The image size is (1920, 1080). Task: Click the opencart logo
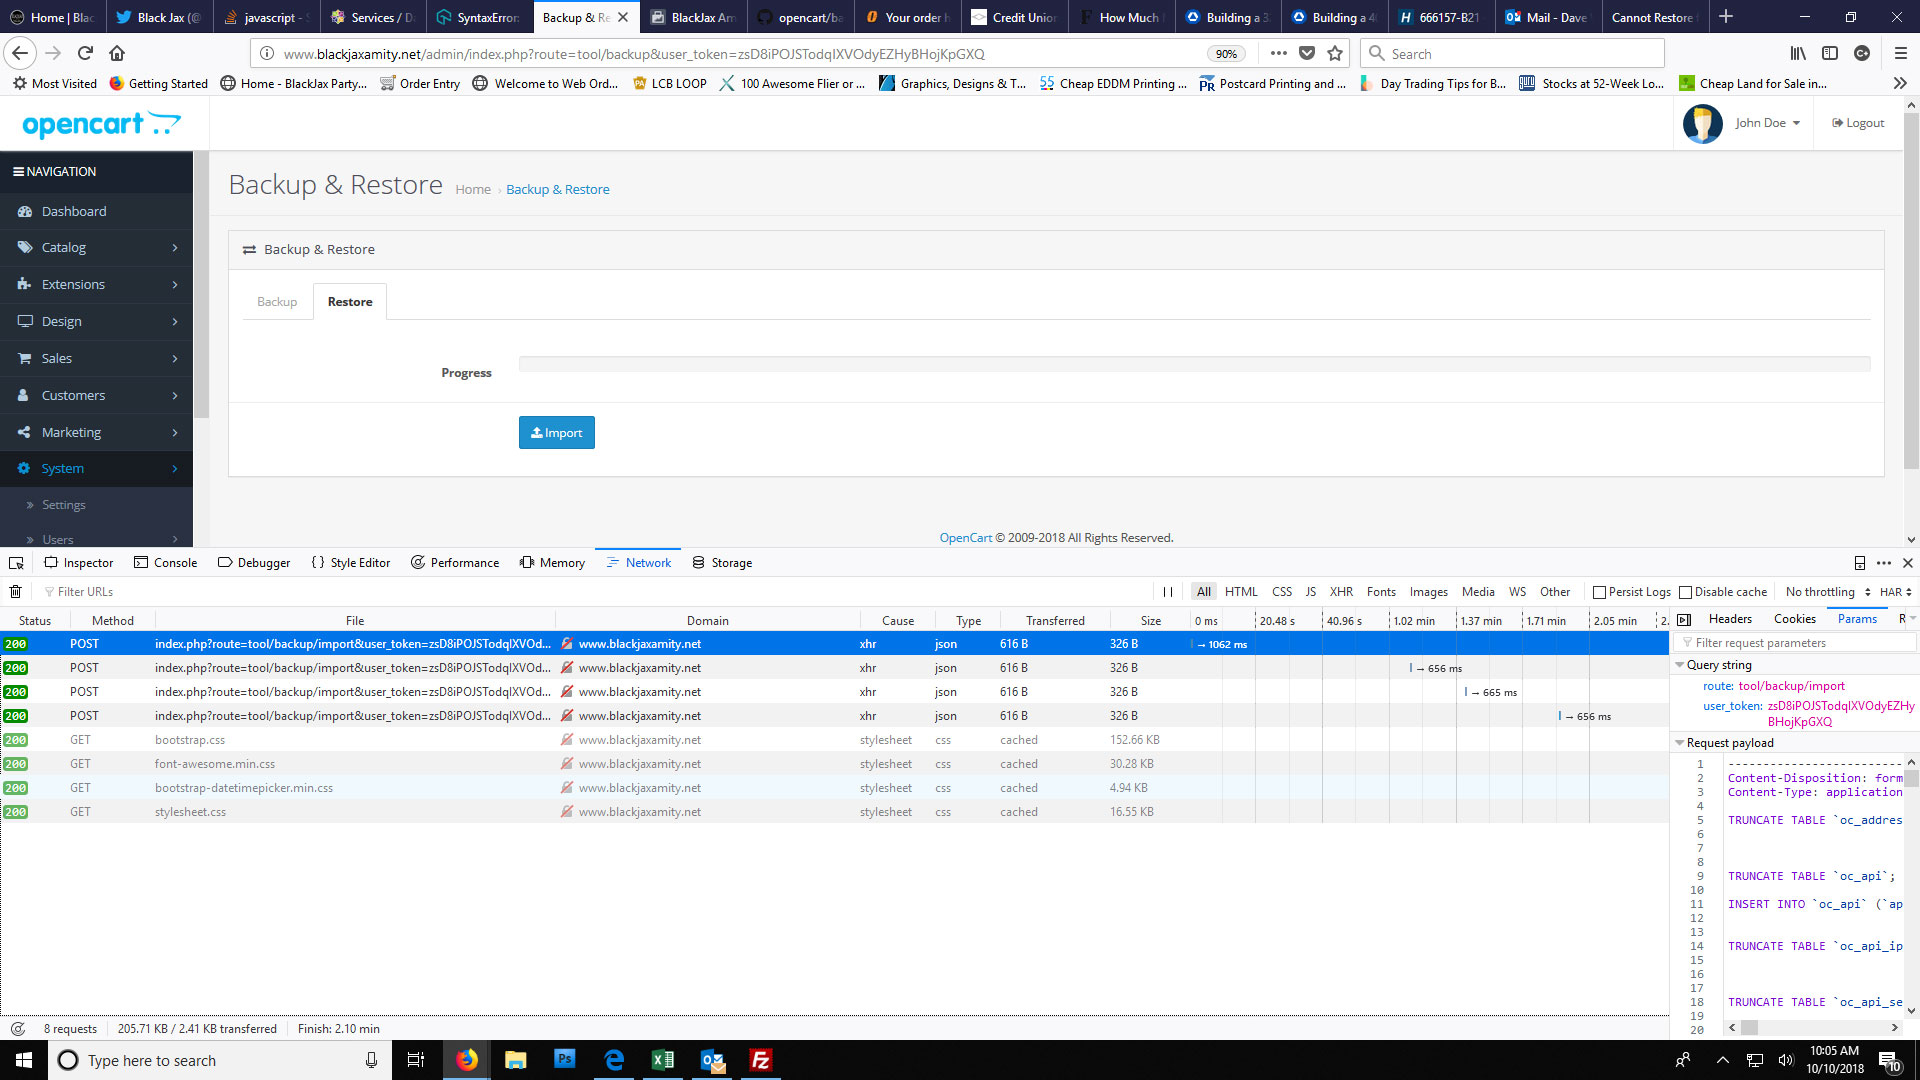[100, 124]
